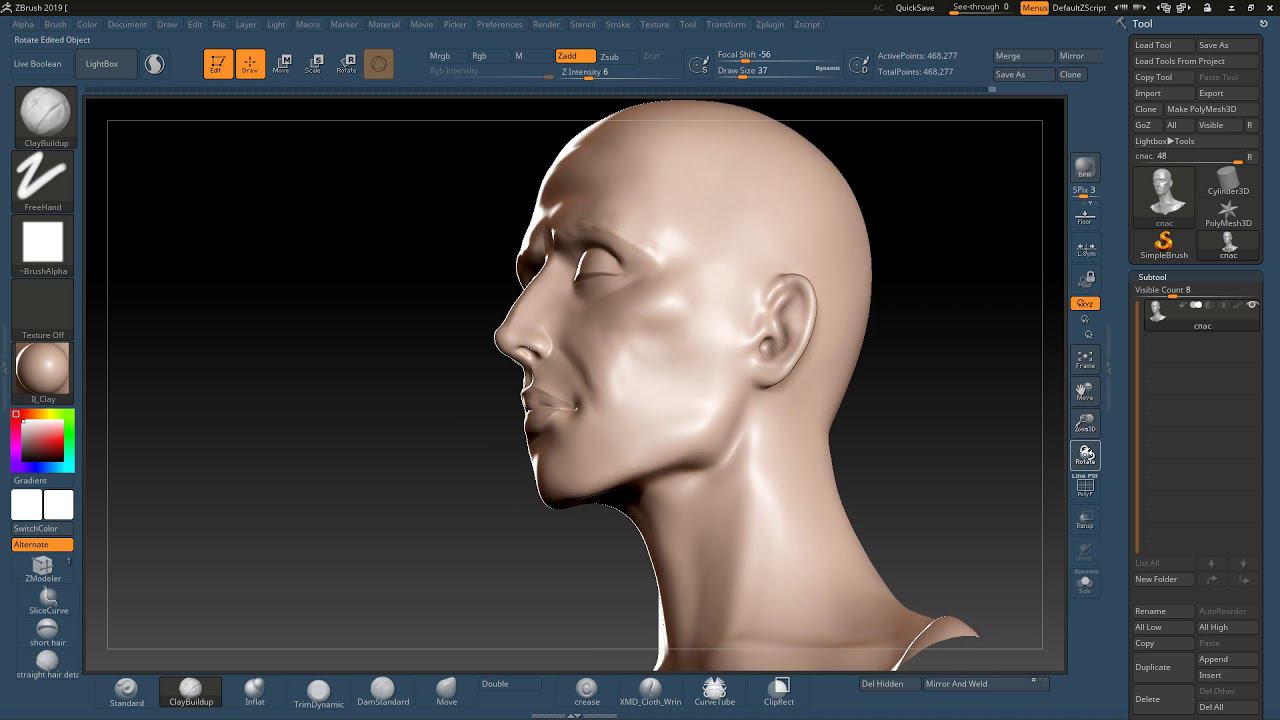Select the Zoom3D navigation icon
Screen dimensions: 1280x720
[1085, 423]
